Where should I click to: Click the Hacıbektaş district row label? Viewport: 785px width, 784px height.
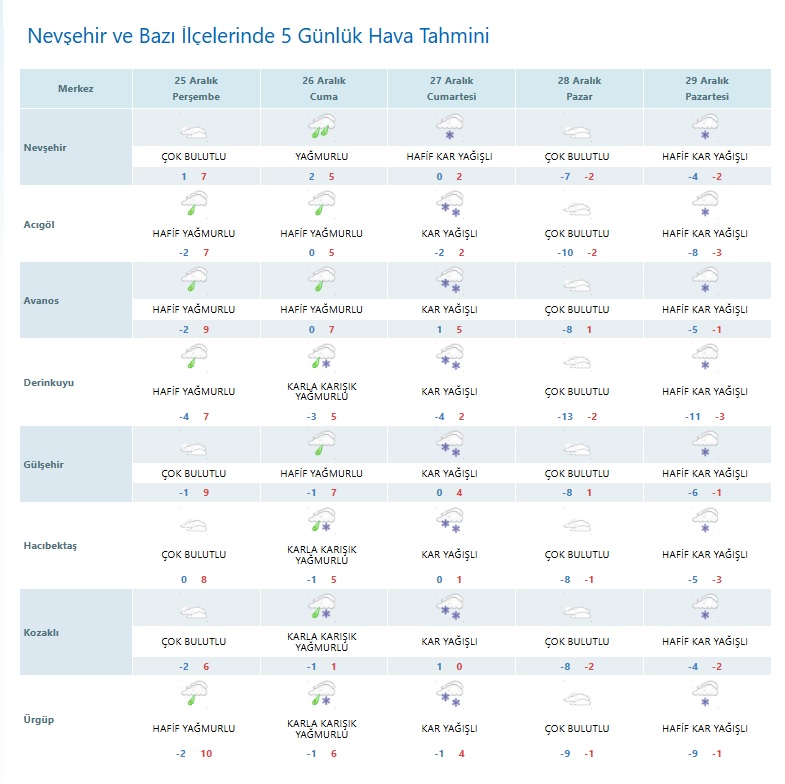pos(50,545)
